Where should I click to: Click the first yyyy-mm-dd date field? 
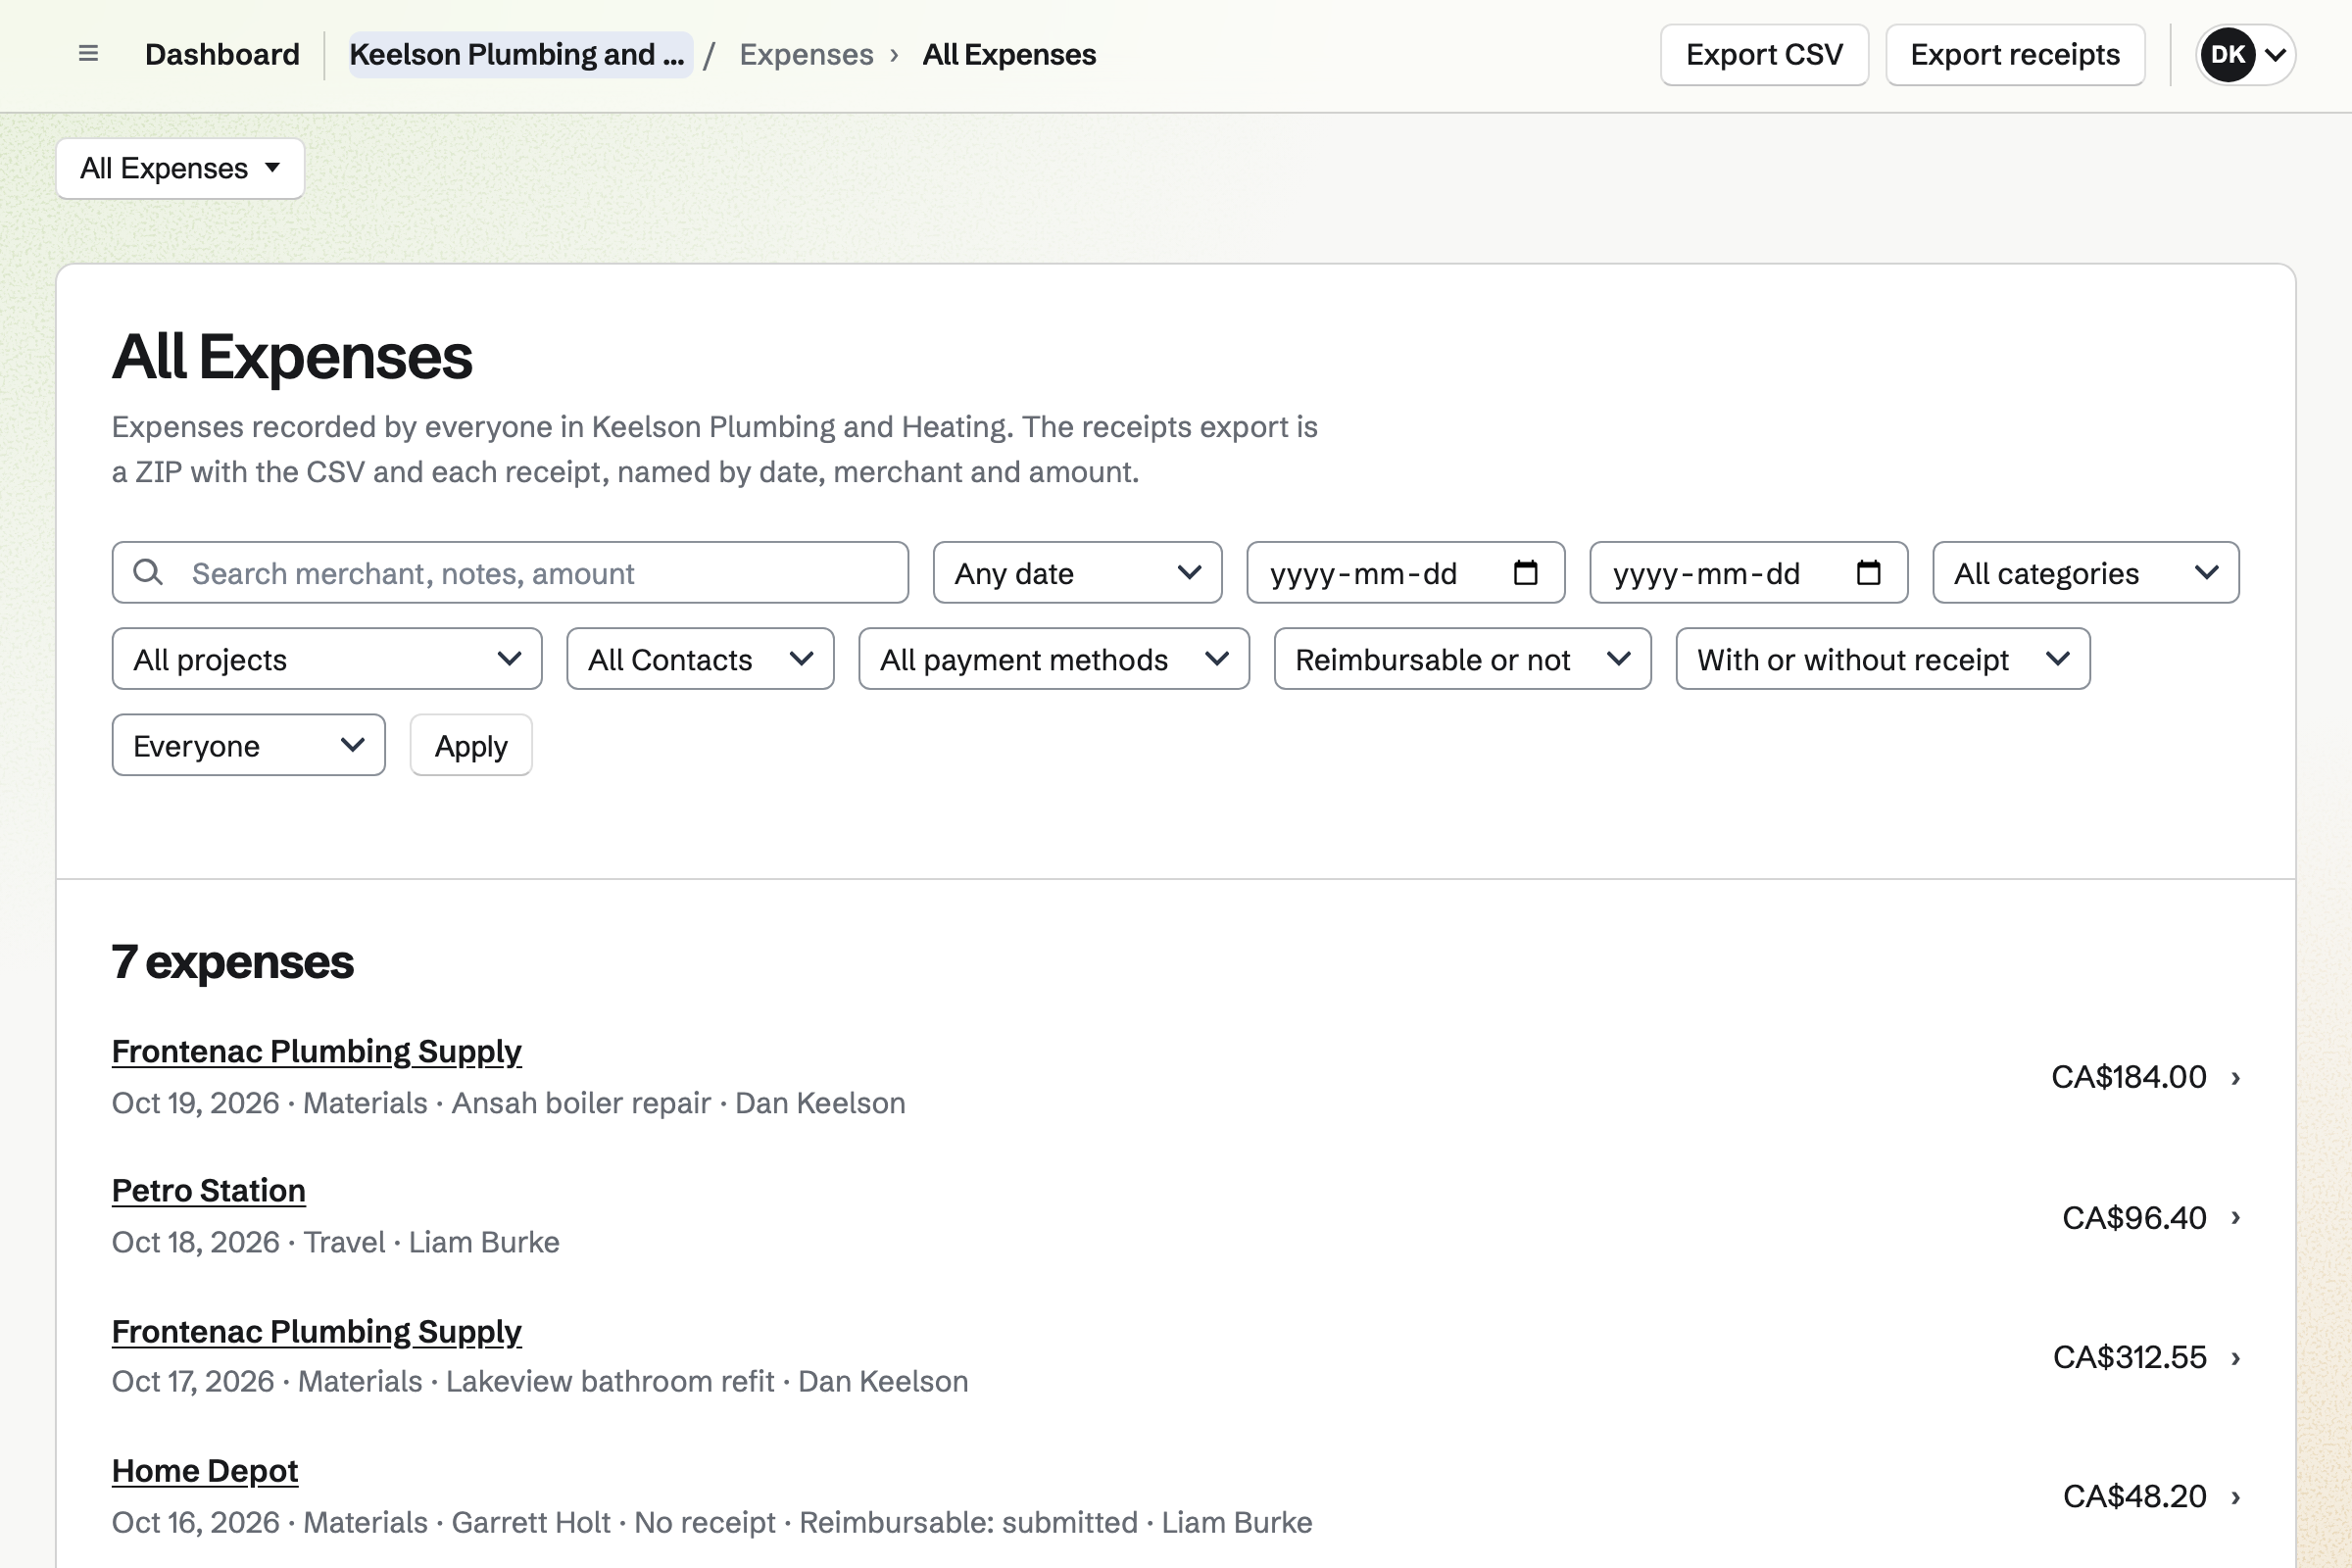(1405, 573)
